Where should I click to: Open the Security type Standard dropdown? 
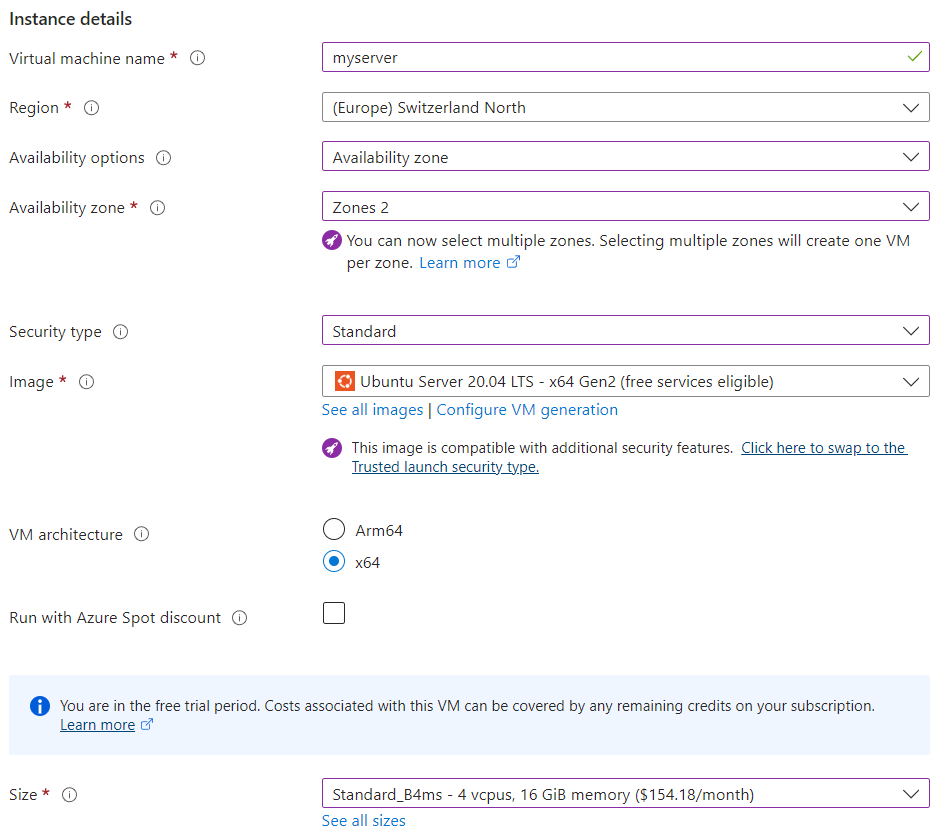pos(626,331)
